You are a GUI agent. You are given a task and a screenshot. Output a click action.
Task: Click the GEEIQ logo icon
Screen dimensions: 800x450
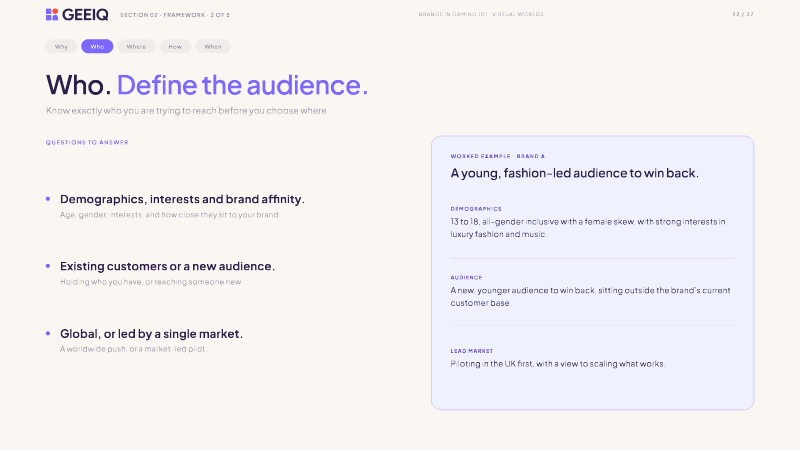[52, 14]
